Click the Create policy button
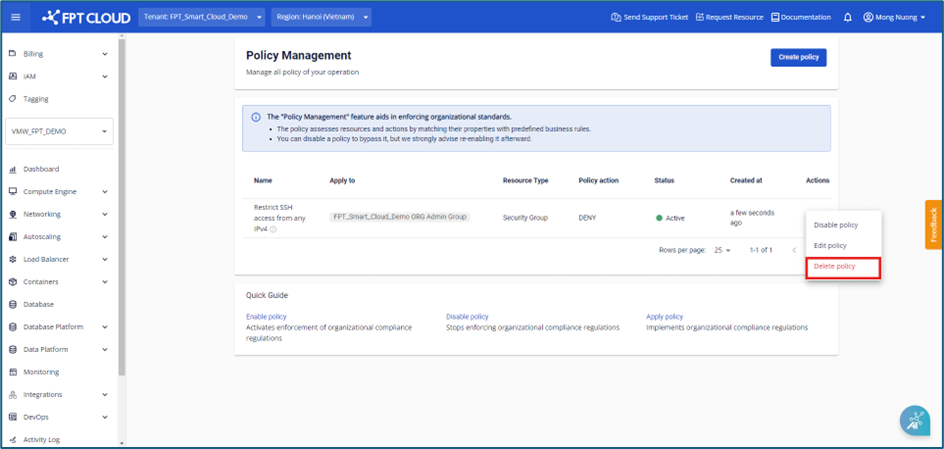 tap(798, 57)
